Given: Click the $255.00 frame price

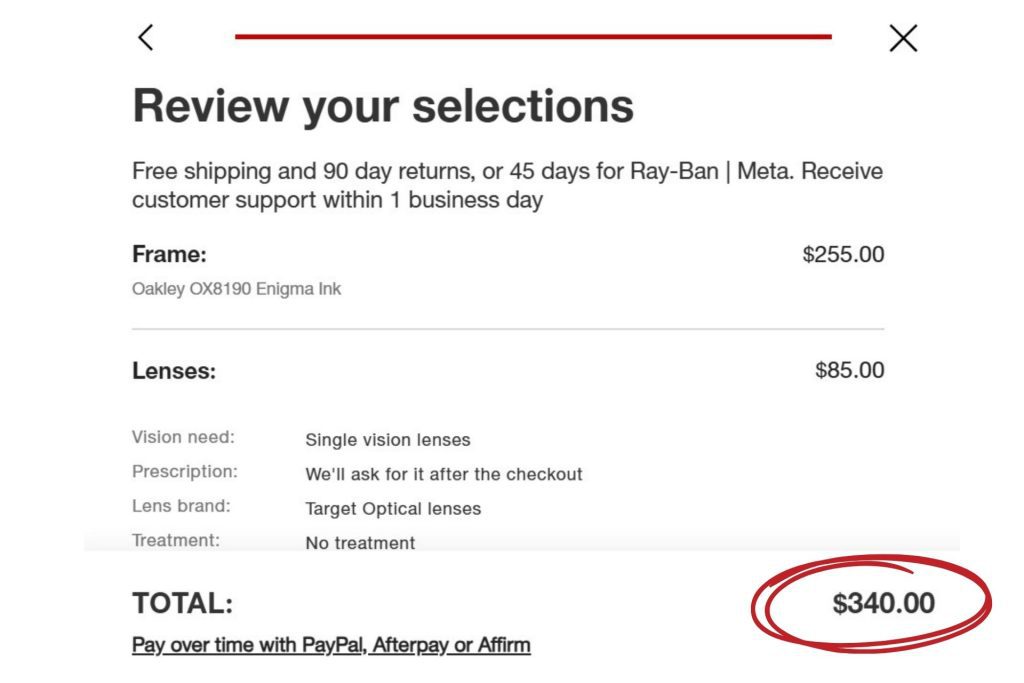Looking at the screenshot, I should coord(843,254).
